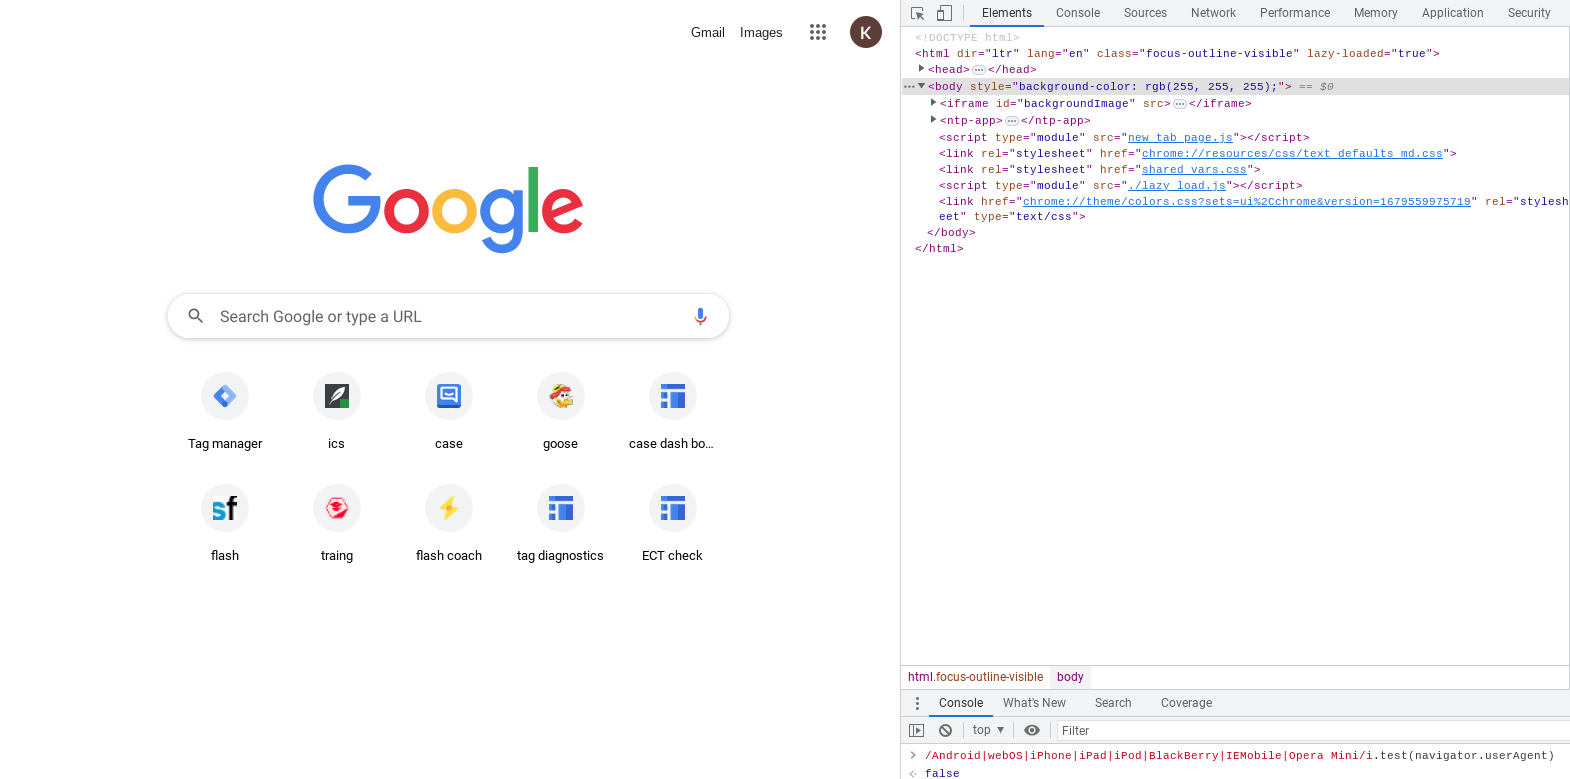Screen dimensions: 1570x779
Task: Expand the ntp-app node
Action: click(933, 120)
